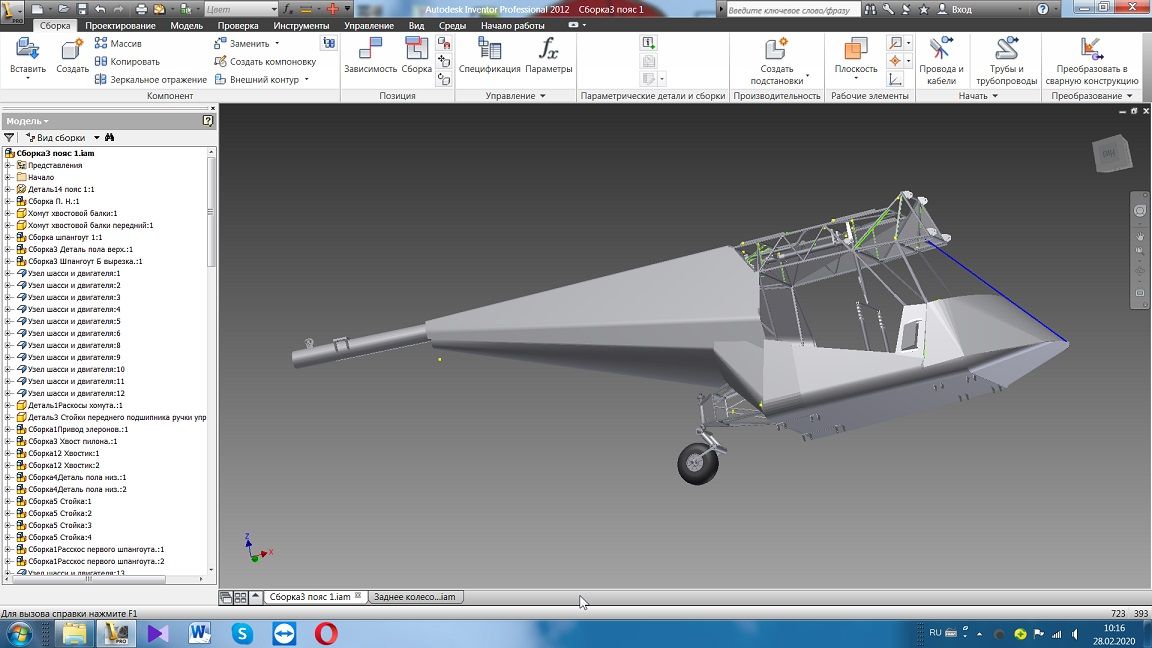Click the Зеркальное отражение button

[x=150, y=79]
